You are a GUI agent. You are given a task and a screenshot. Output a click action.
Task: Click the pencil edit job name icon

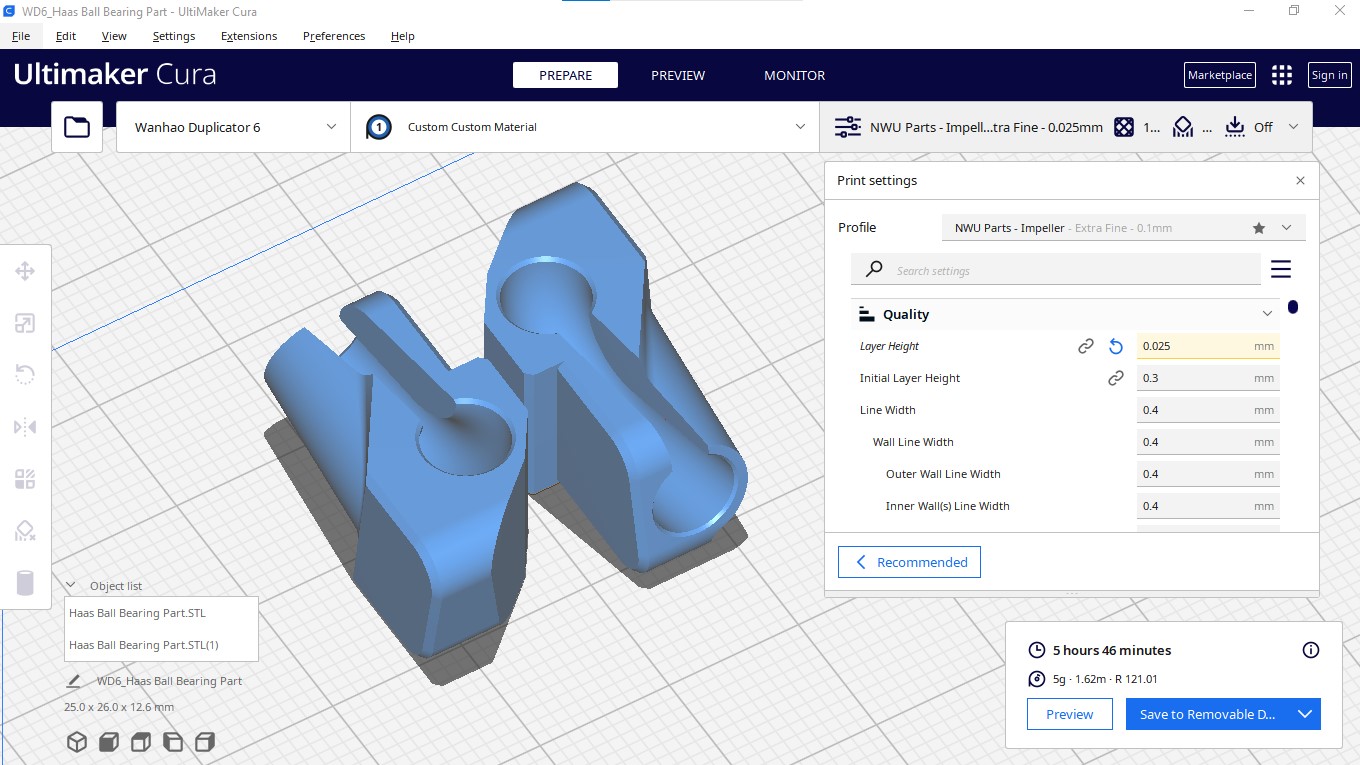73,681
